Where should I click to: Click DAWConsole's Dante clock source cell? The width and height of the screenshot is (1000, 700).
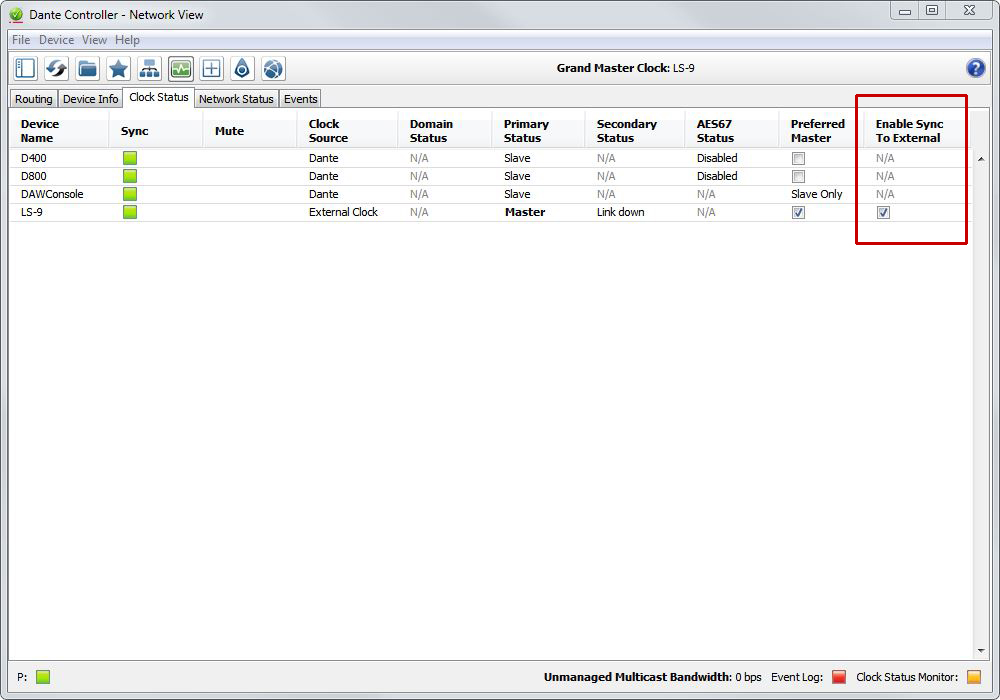[x=324, y=194]
